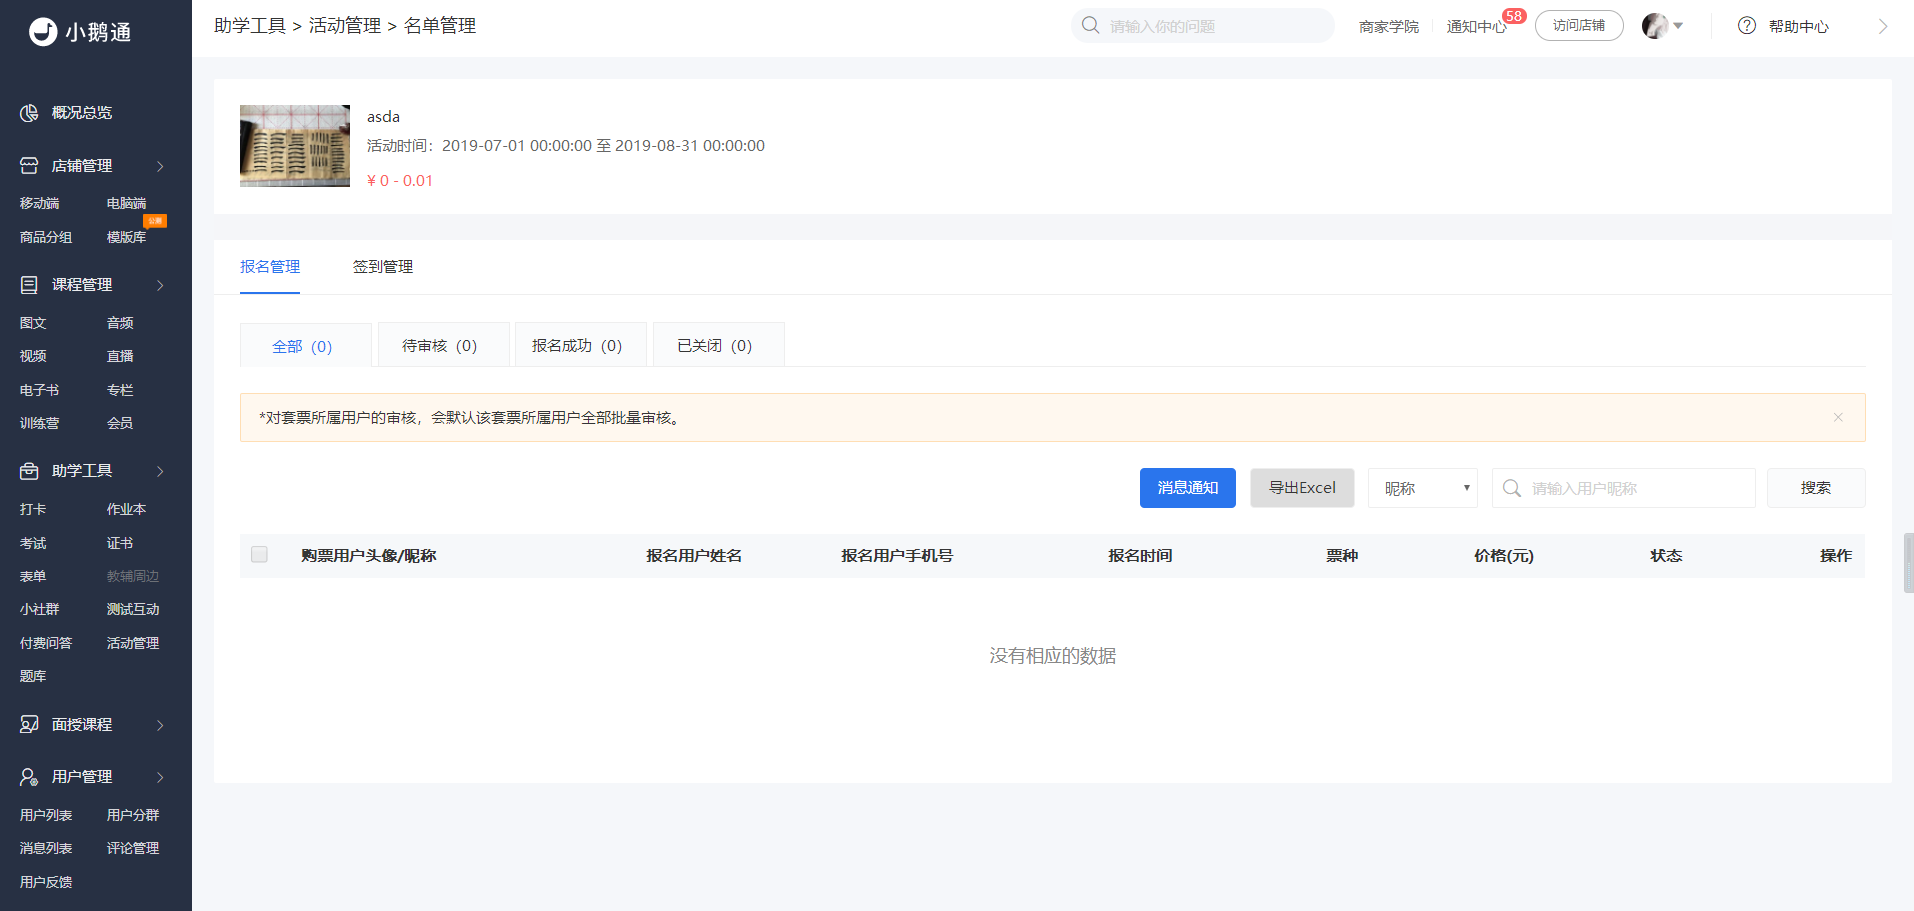Click the 请输入用户昵称 search field
This screenshot has height=911, width=1914.
(x=1624, y=488)
